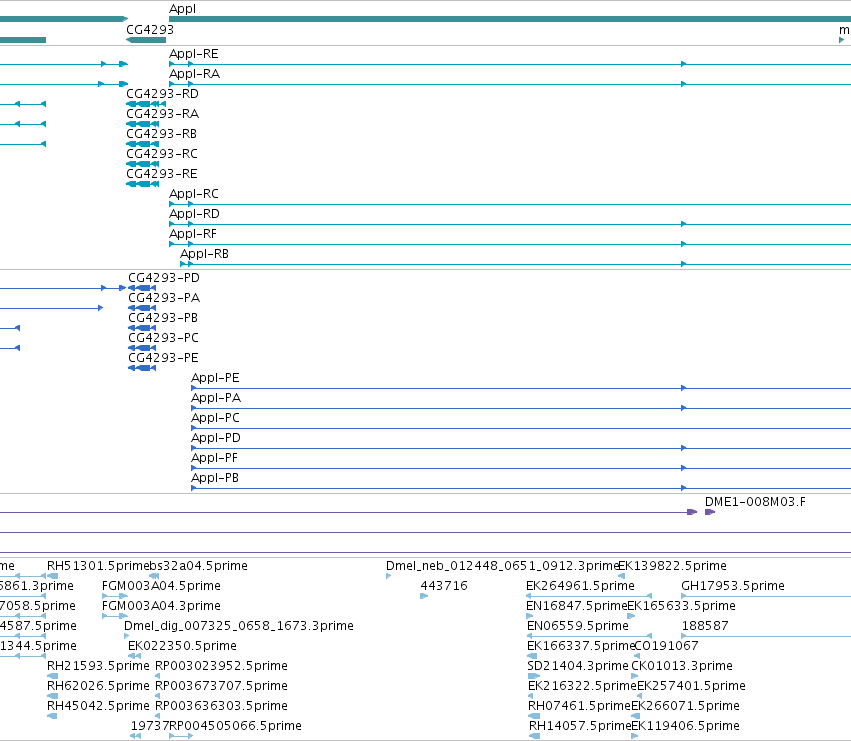Open the Appl-RD transcript
851x741 pixels.
point(194,214)
